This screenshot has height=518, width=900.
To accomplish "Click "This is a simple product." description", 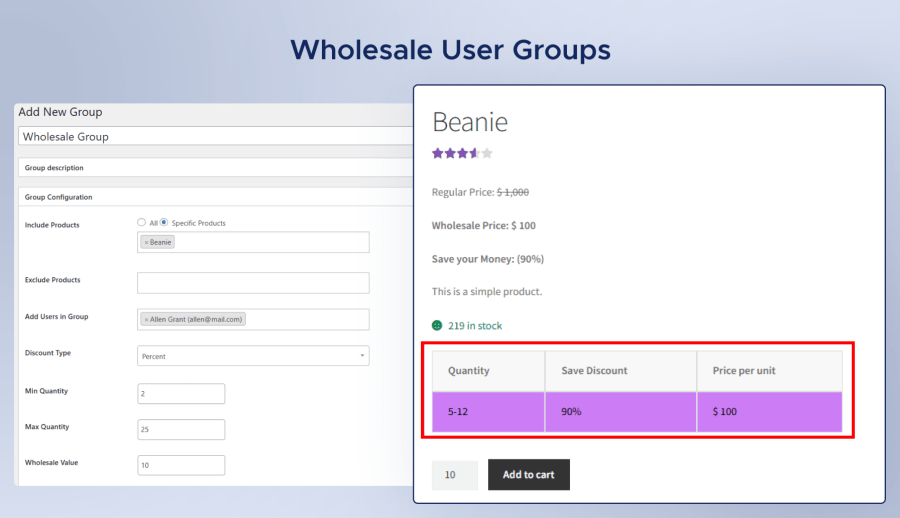I will coord(486,292).
